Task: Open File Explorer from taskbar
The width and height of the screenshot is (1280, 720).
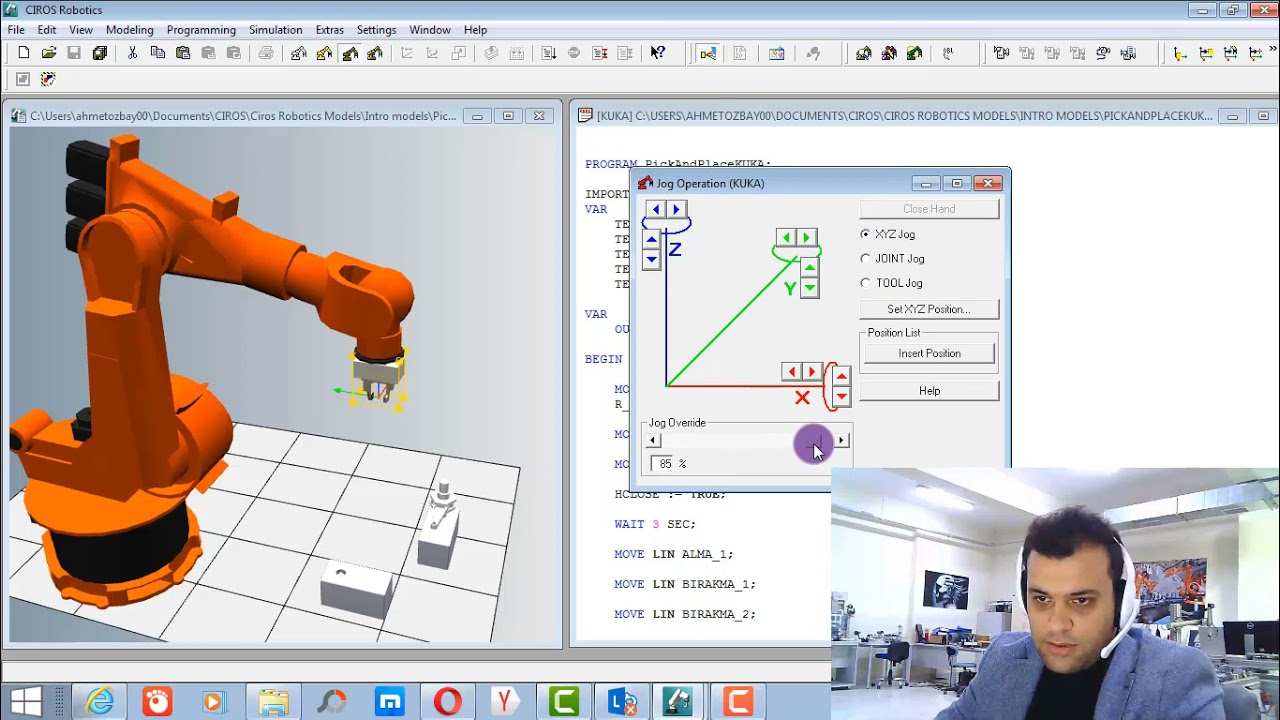Action: (273, 702)
